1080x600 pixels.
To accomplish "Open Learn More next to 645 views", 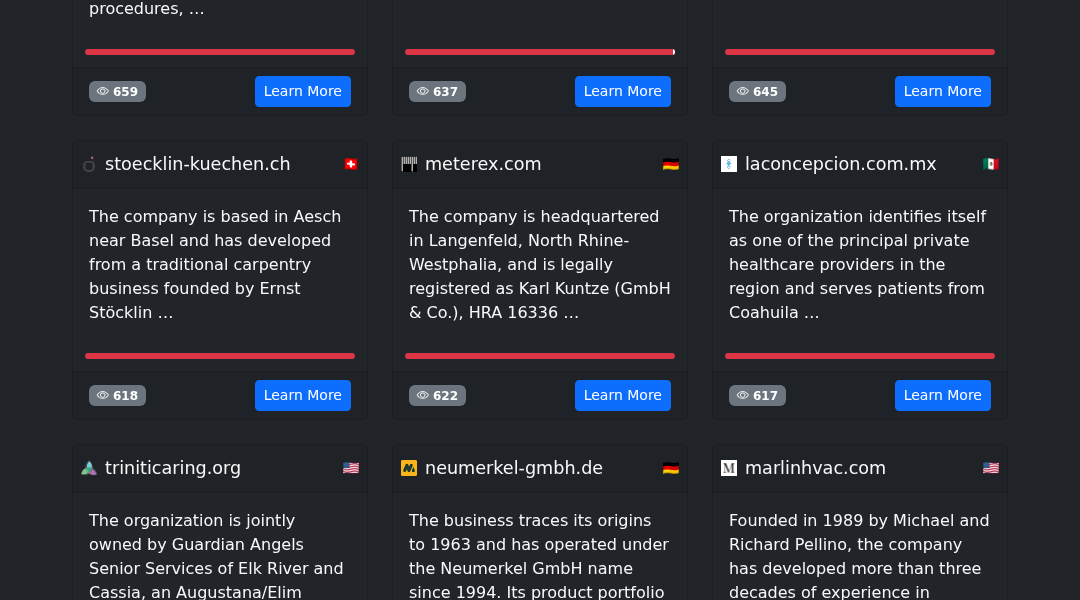I will (x=942, y=92).
